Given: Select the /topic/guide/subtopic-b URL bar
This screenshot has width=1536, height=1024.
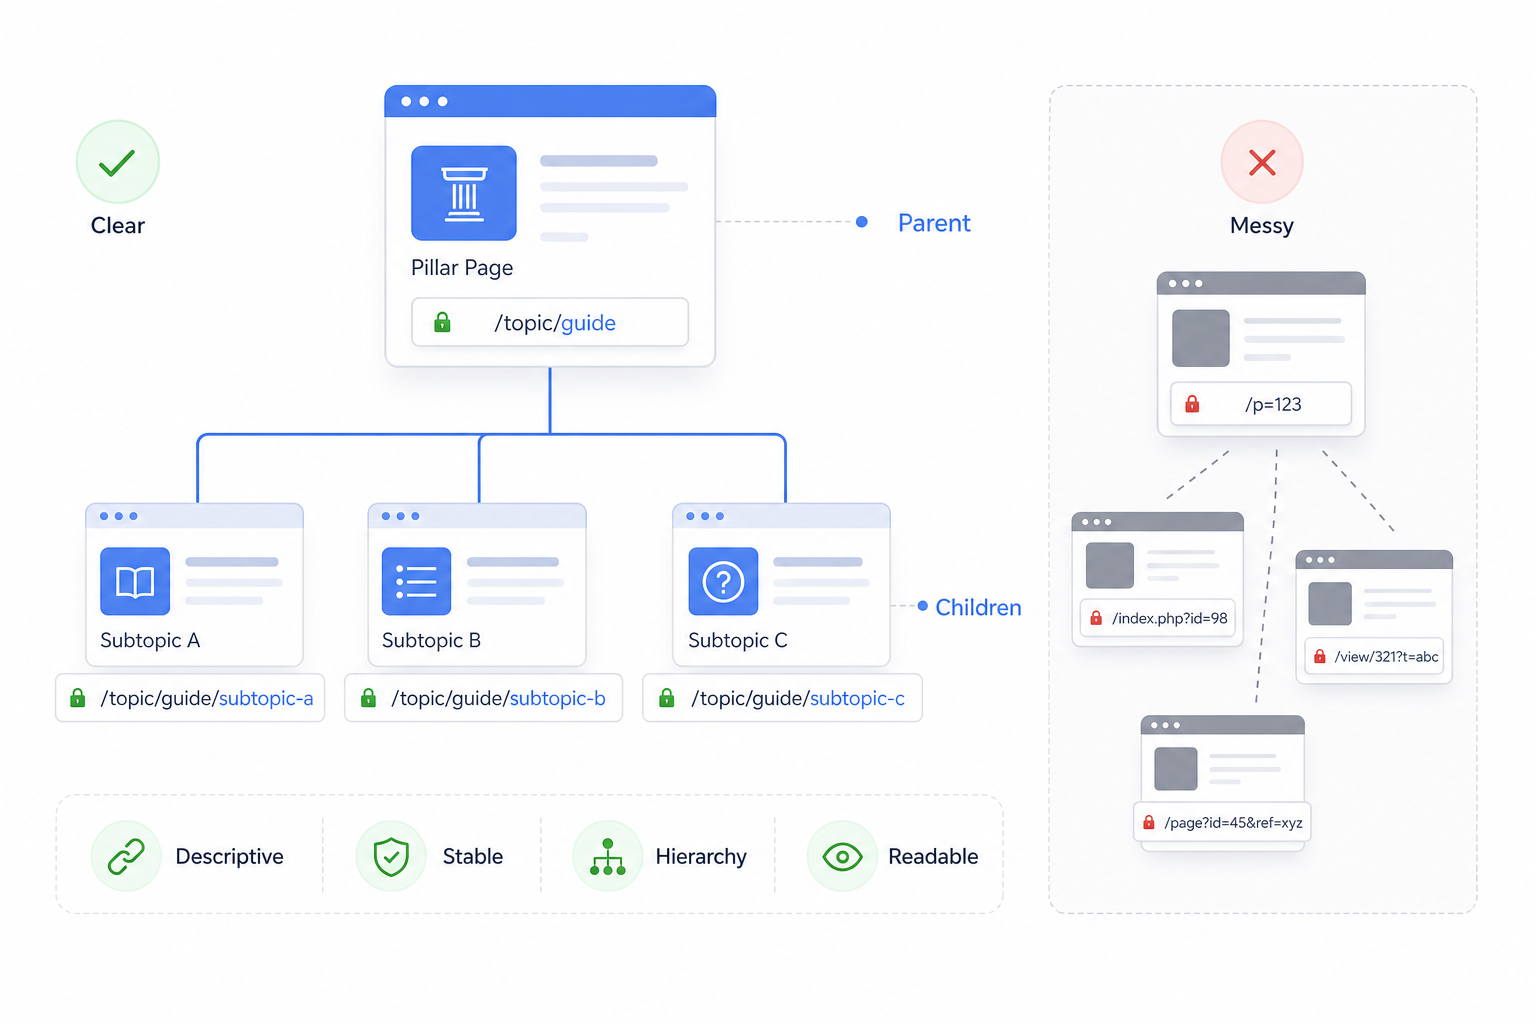Looking at the screenshot, I should click(483, 698).
